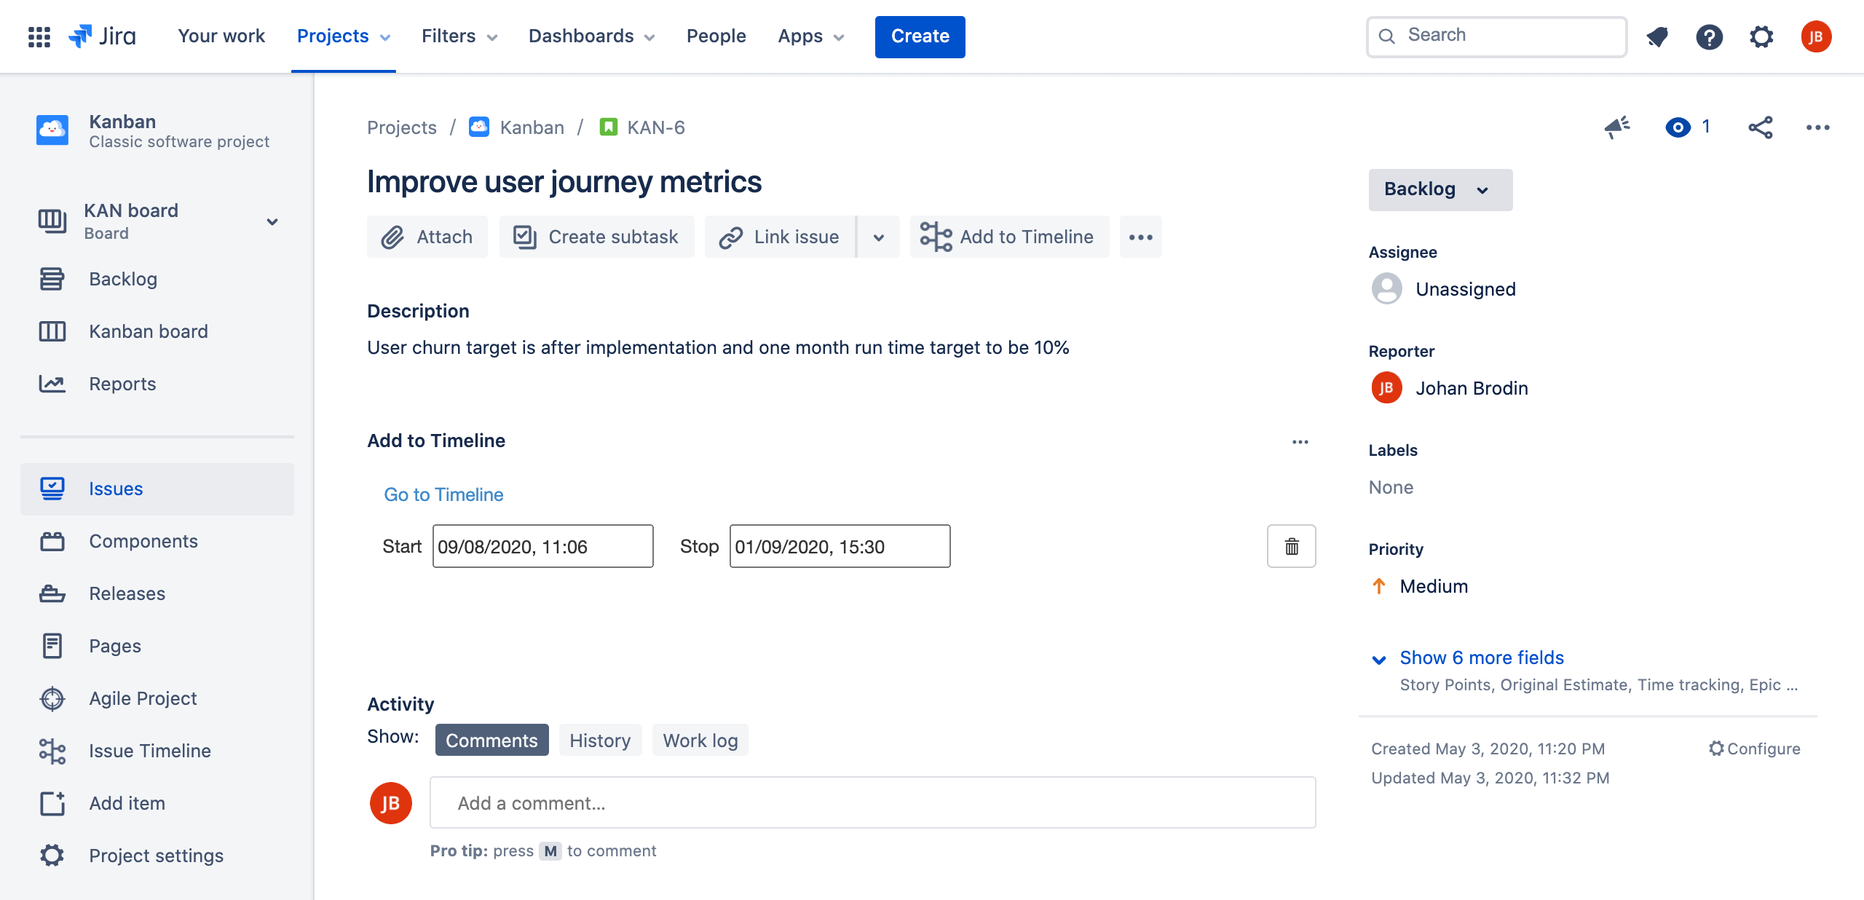Open Issue Timeline in the sidebar
Screen dimensions: 1864x900
(x=157, y=751)
